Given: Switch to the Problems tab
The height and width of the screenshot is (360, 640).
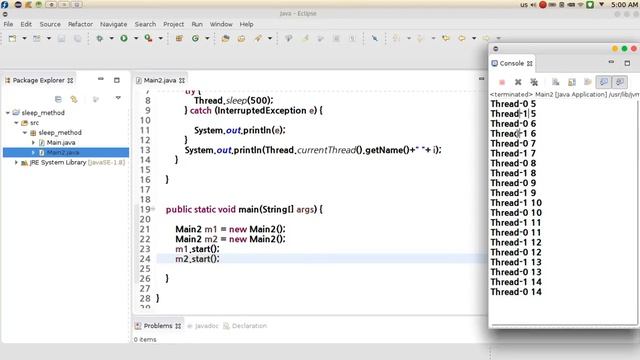Looking at the screenshot, I should pyautogui.click(x=158, y=326).
